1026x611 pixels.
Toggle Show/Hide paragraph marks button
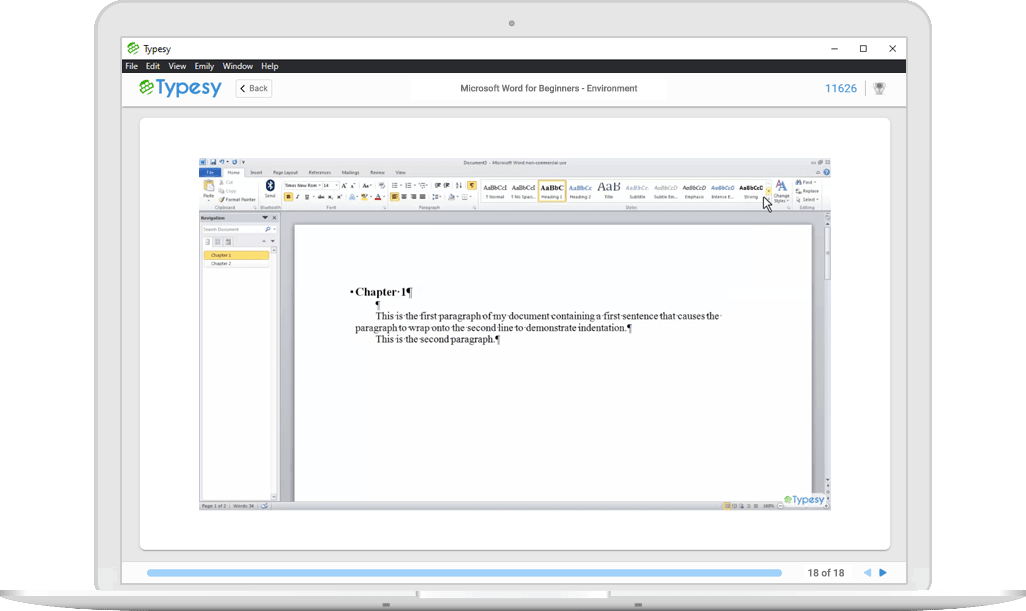471,186
